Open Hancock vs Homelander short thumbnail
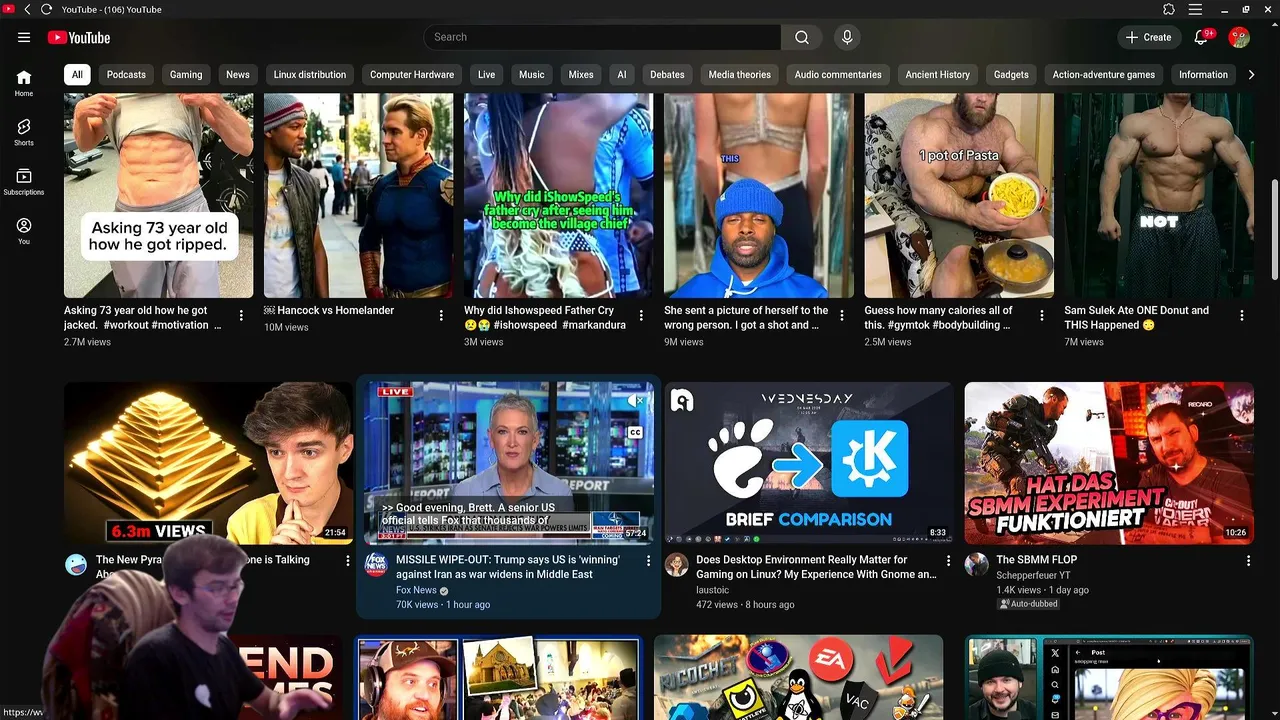This screenshot has height=720, width=1280. point(358,195)
